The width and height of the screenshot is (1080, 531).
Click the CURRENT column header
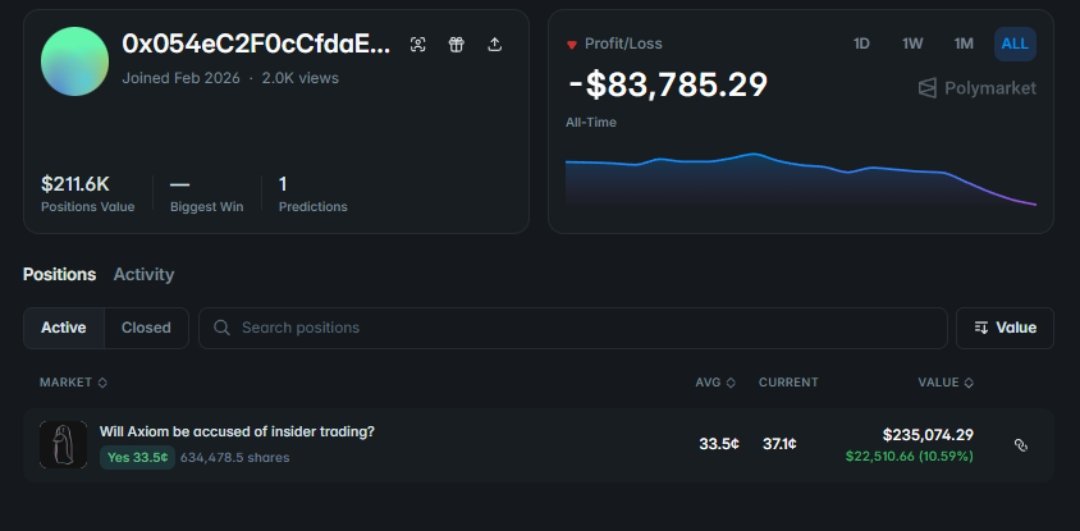[x=789, y=382]
